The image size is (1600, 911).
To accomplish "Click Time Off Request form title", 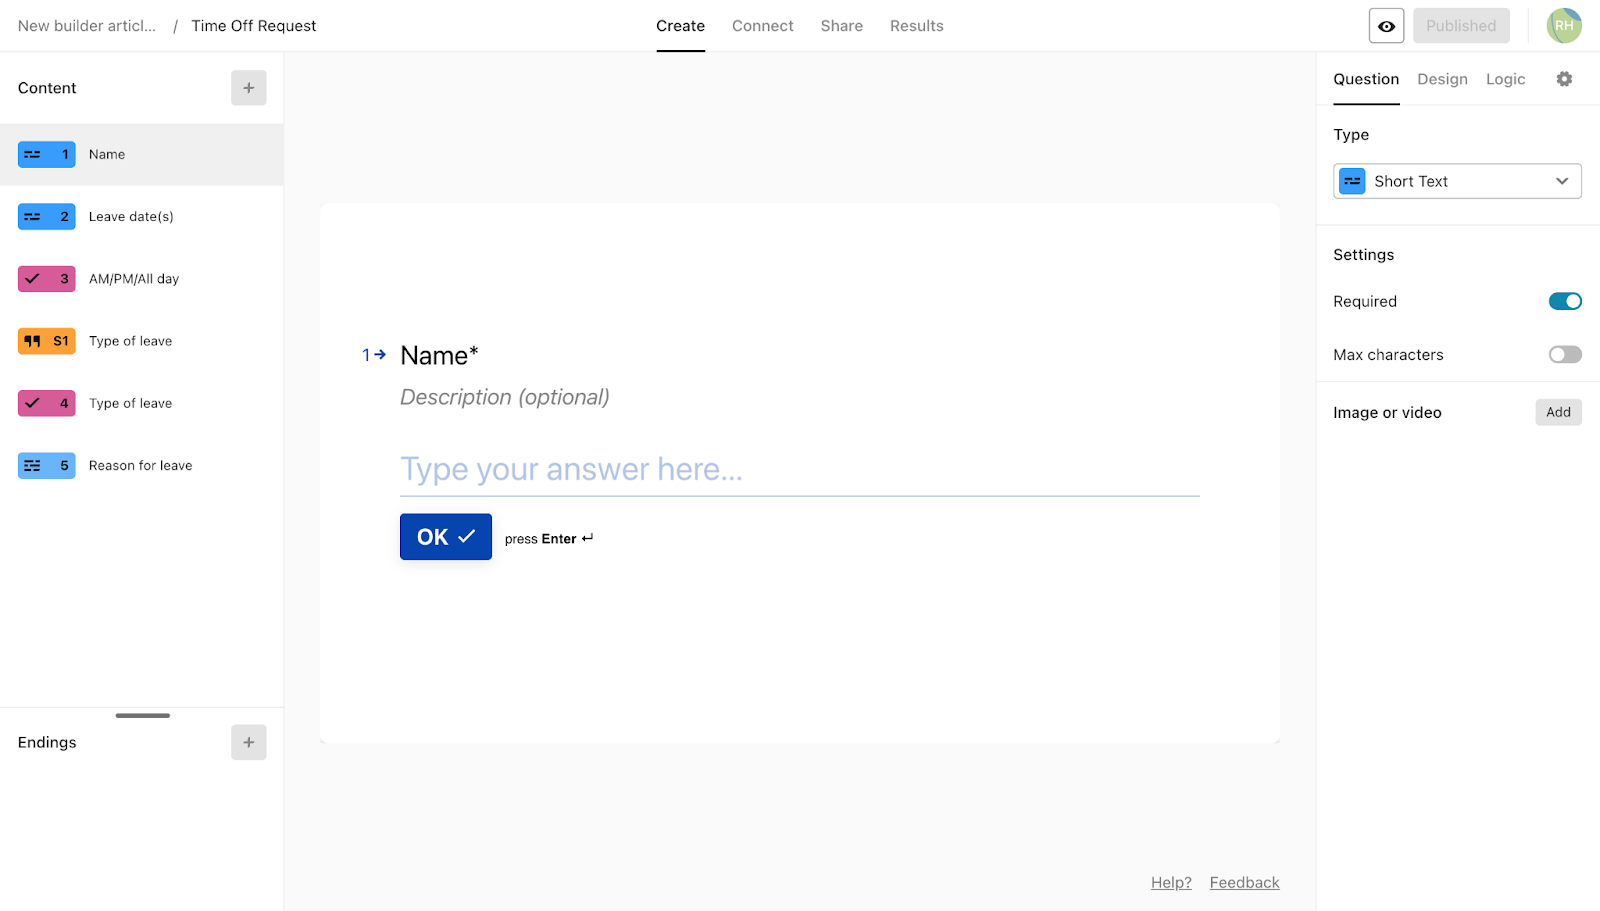I will pos(254,26).
